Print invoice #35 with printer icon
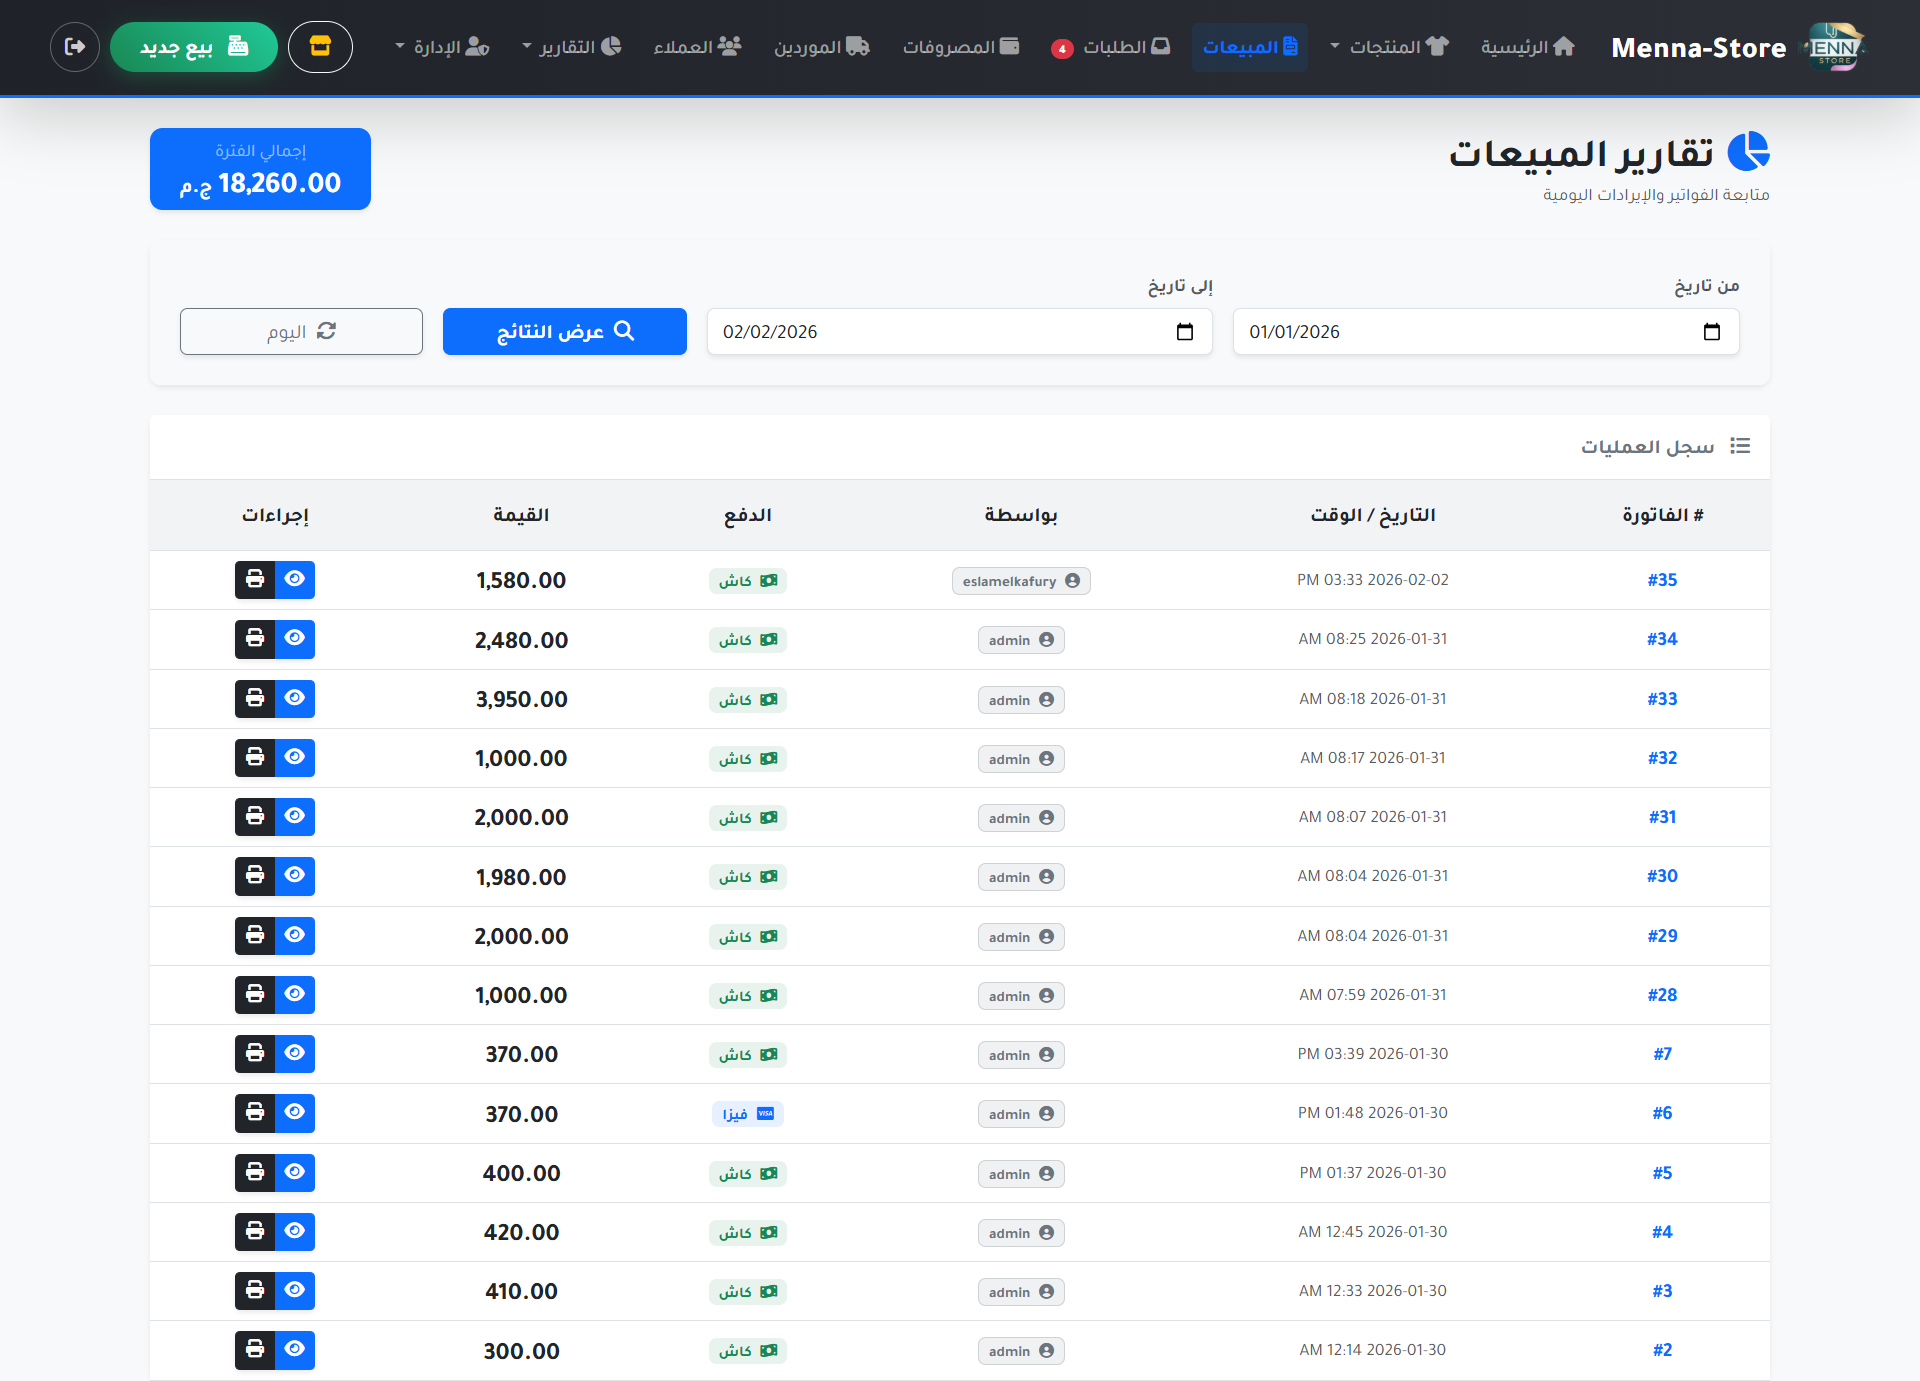The width and height of the screenshot is (1920, 1381). point(255,580)
